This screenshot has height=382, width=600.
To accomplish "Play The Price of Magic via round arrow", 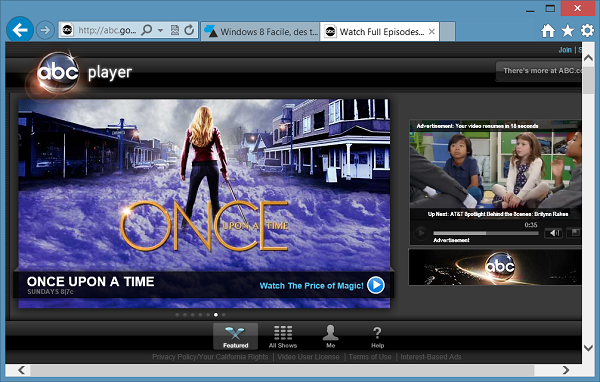I will 376,285.
